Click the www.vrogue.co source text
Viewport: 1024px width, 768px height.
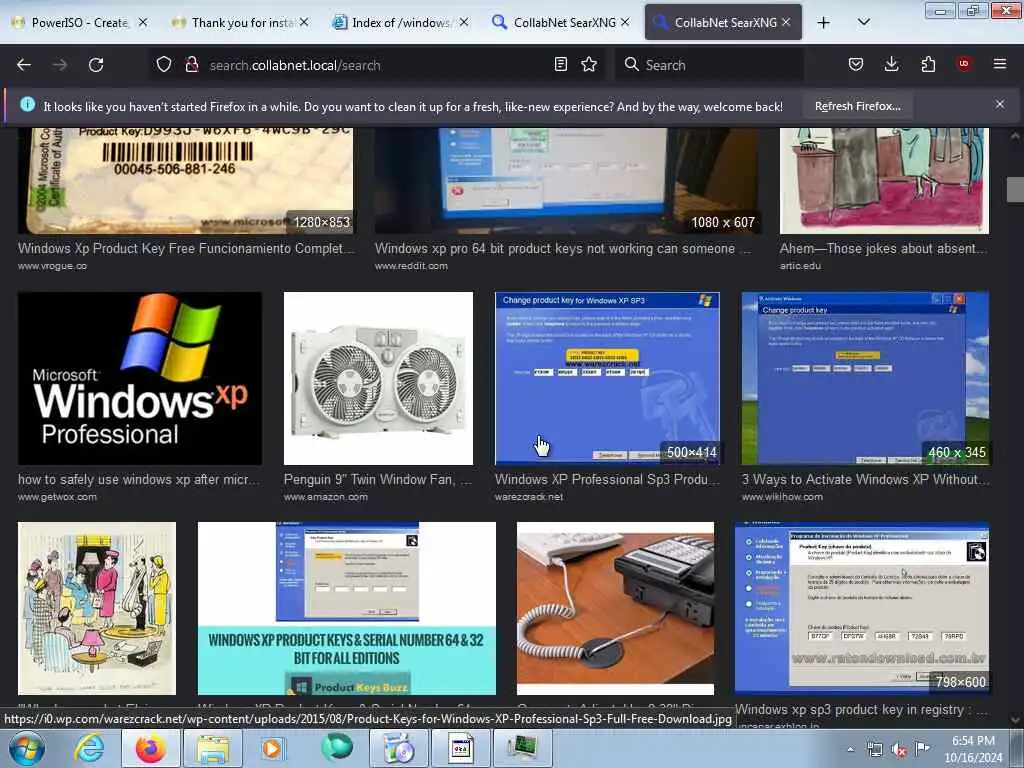point(52,266)
